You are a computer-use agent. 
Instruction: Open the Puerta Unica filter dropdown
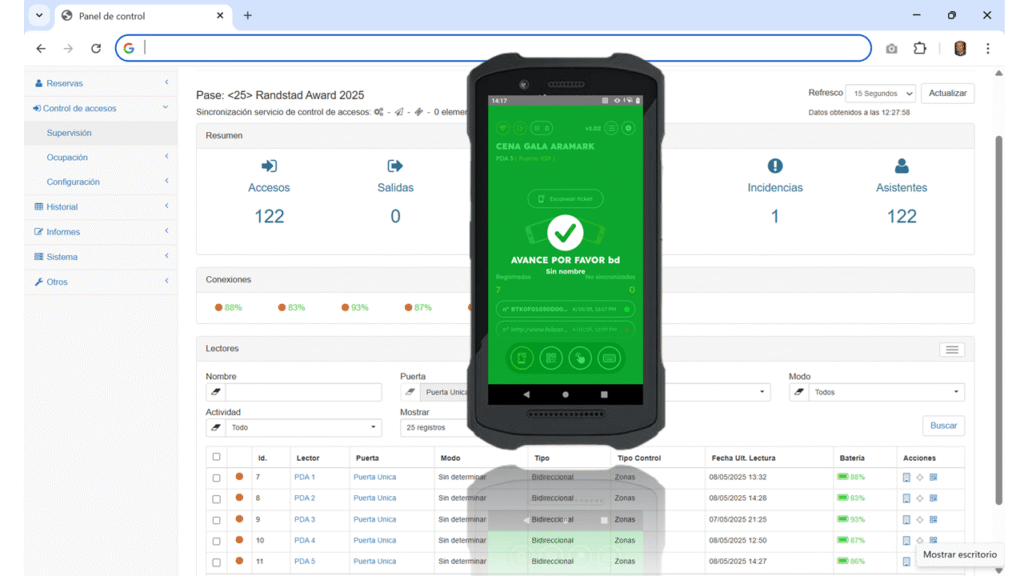[x=444, y=392]
